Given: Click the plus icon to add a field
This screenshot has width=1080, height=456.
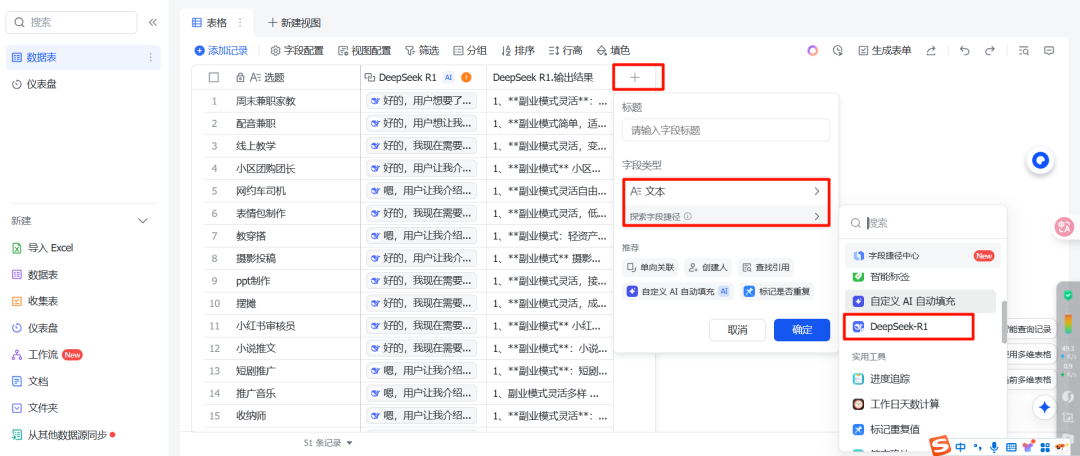Looking at the screenshot, I should pyautogui.click(x=635, y=78).
